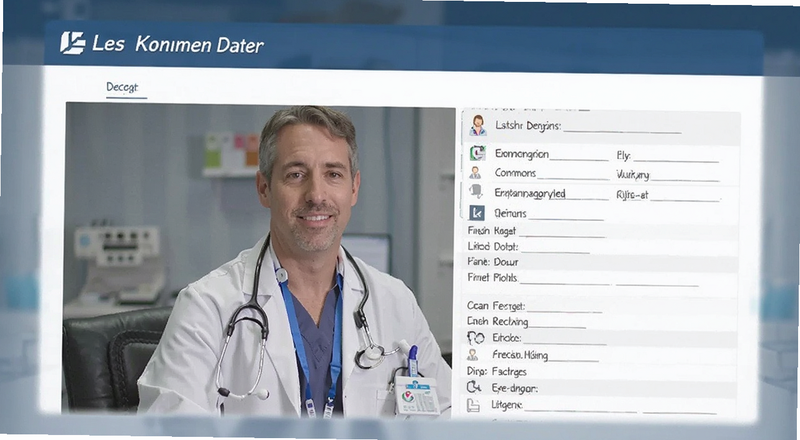Click the icon beside Eye-dngon
Screen dimensions: 800x440
click(x=474, y=387)
